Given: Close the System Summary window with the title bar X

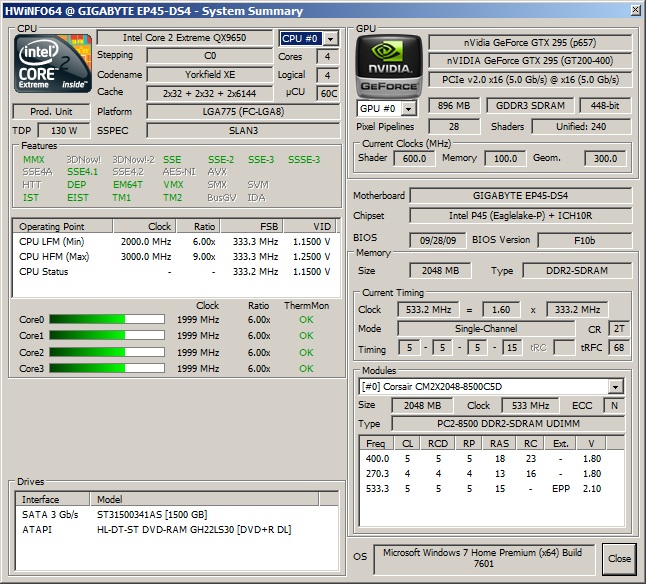Looking at the screenshot, I should point(636,10).
